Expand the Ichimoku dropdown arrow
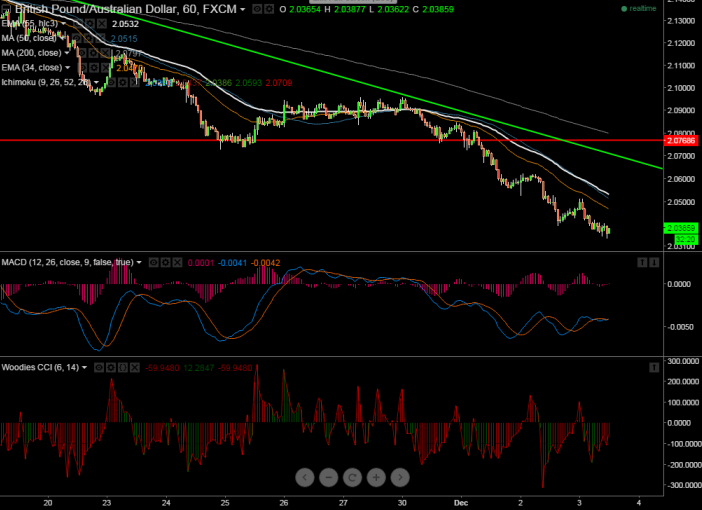The width and height of the screenshot is (702, 510). (96, 82)
